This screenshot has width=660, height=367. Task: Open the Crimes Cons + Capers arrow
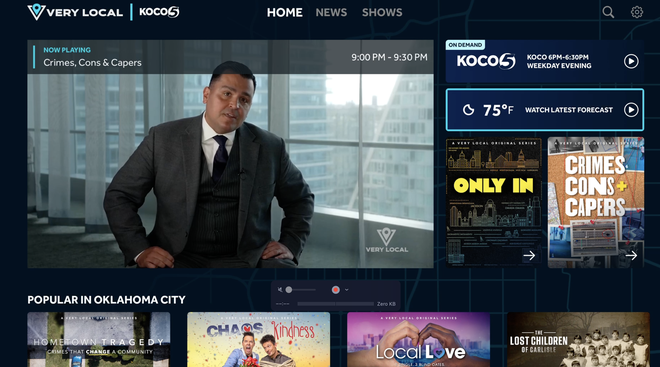tap(631, 255)
